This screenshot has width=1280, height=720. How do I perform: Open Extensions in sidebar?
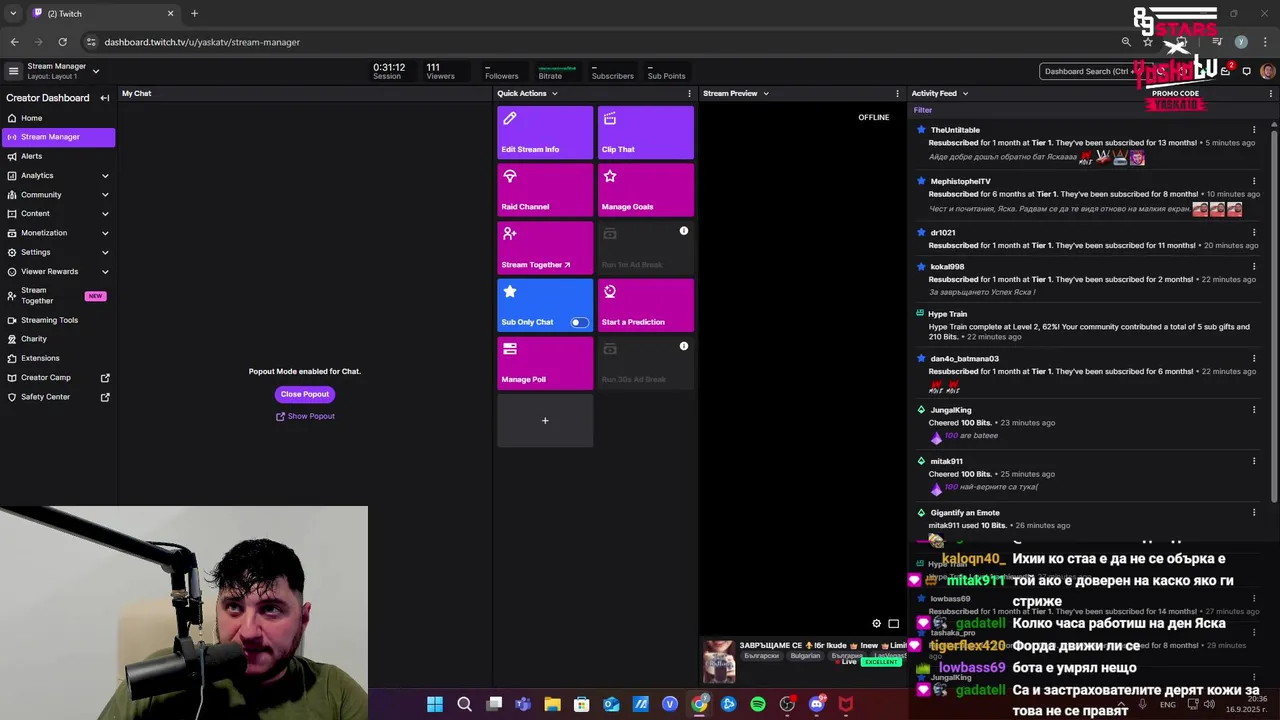[x=57, y=358]
